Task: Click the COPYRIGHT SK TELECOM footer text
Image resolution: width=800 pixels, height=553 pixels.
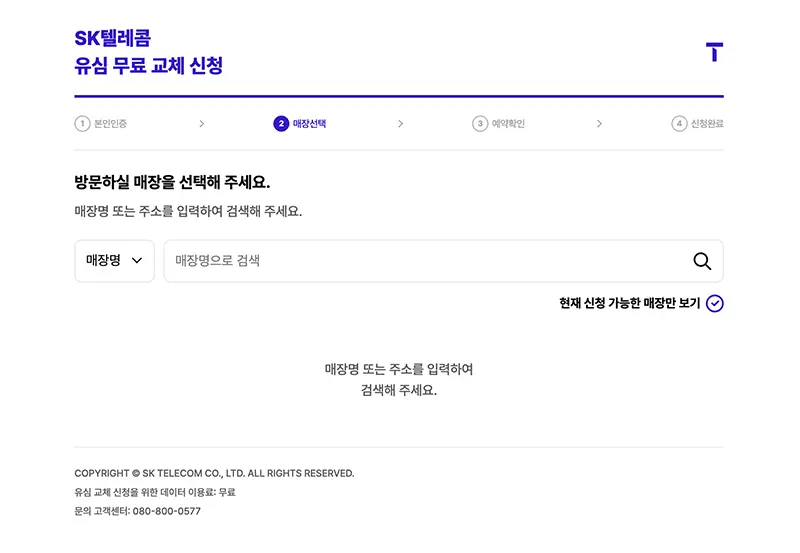Action: [214, 473]
